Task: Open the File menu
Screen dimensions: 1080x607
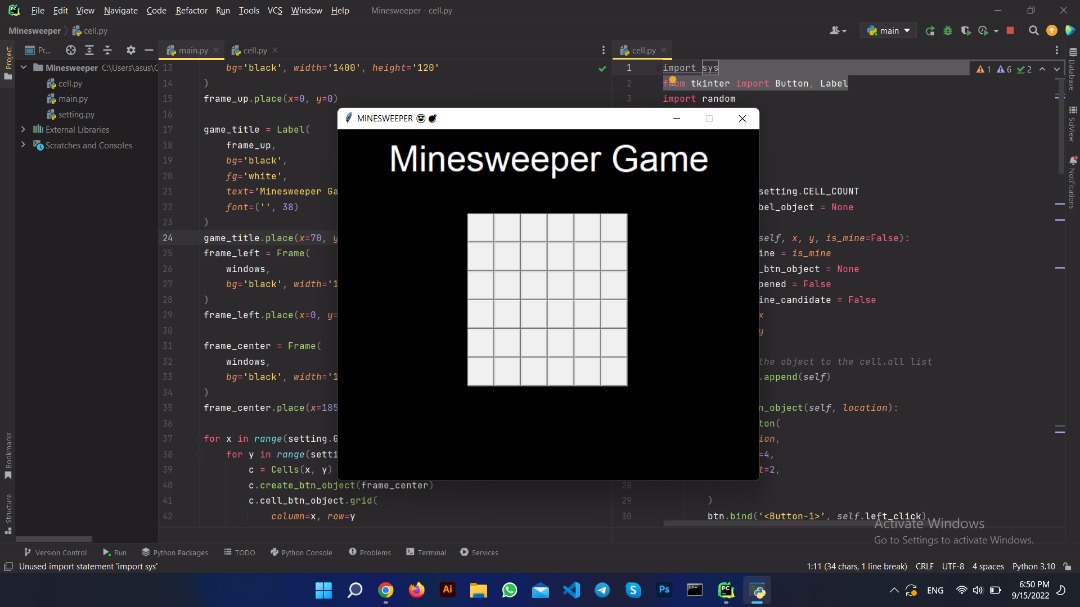Action: click(37, 10)
